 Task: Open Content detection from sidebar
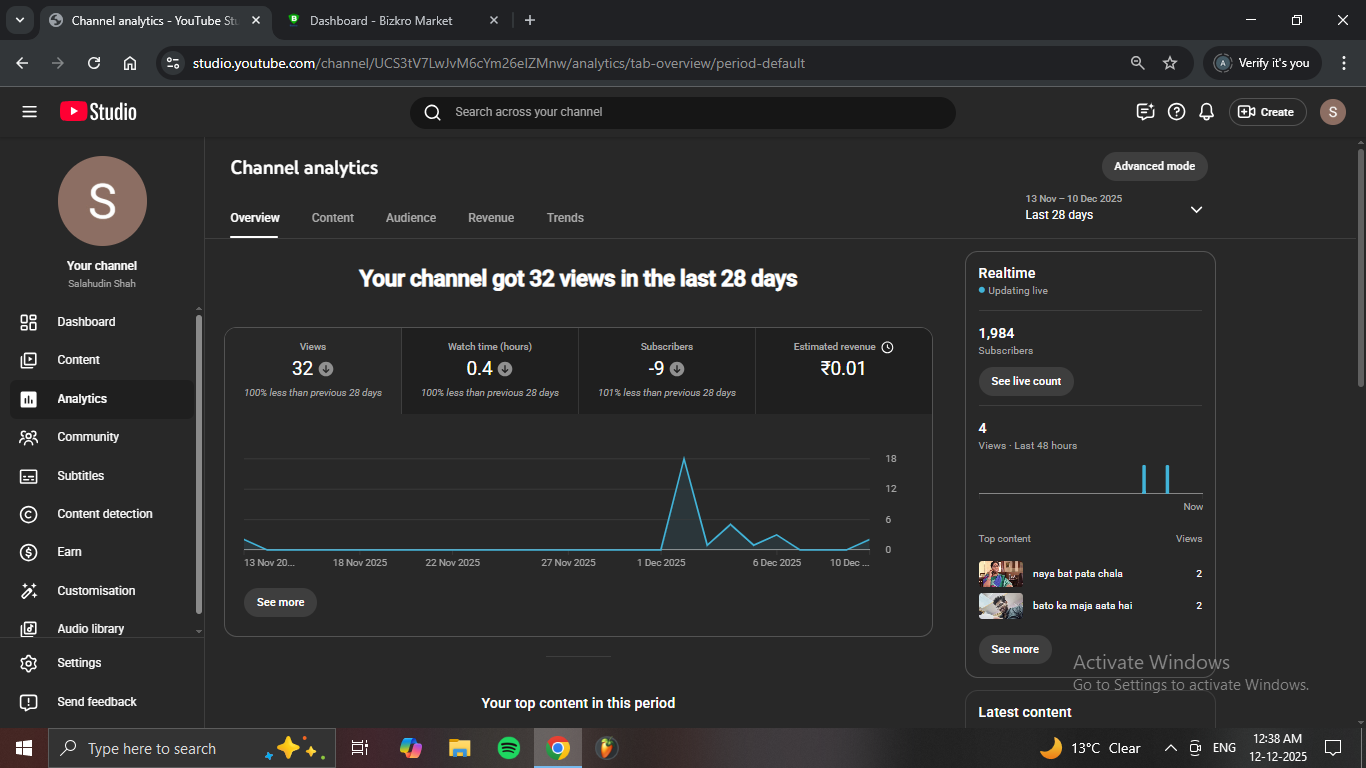pyautogui.click(x=104, y=514)
